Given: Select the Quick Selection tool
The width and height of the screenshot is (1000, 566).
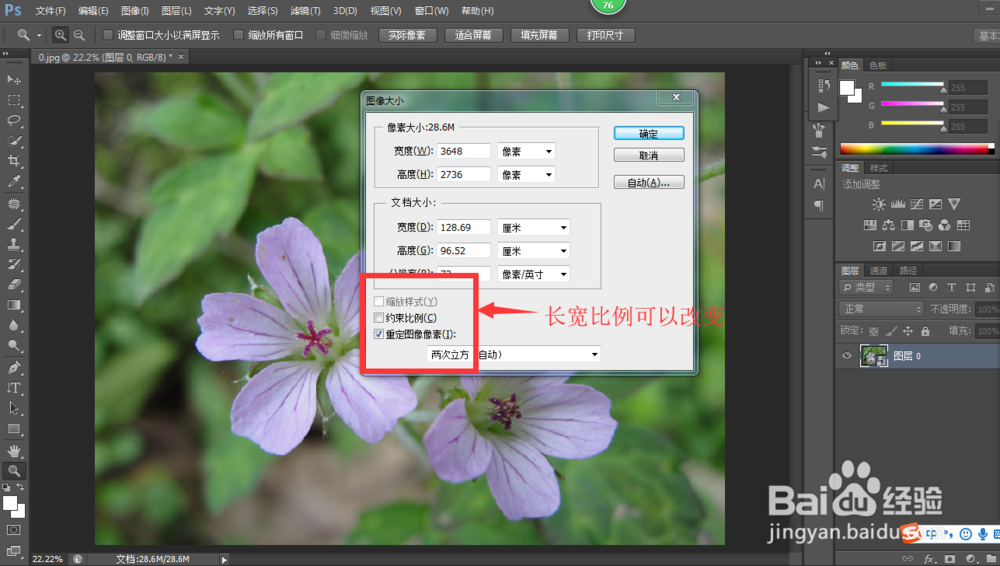Looking at the screenshot, I should (14, 141).
